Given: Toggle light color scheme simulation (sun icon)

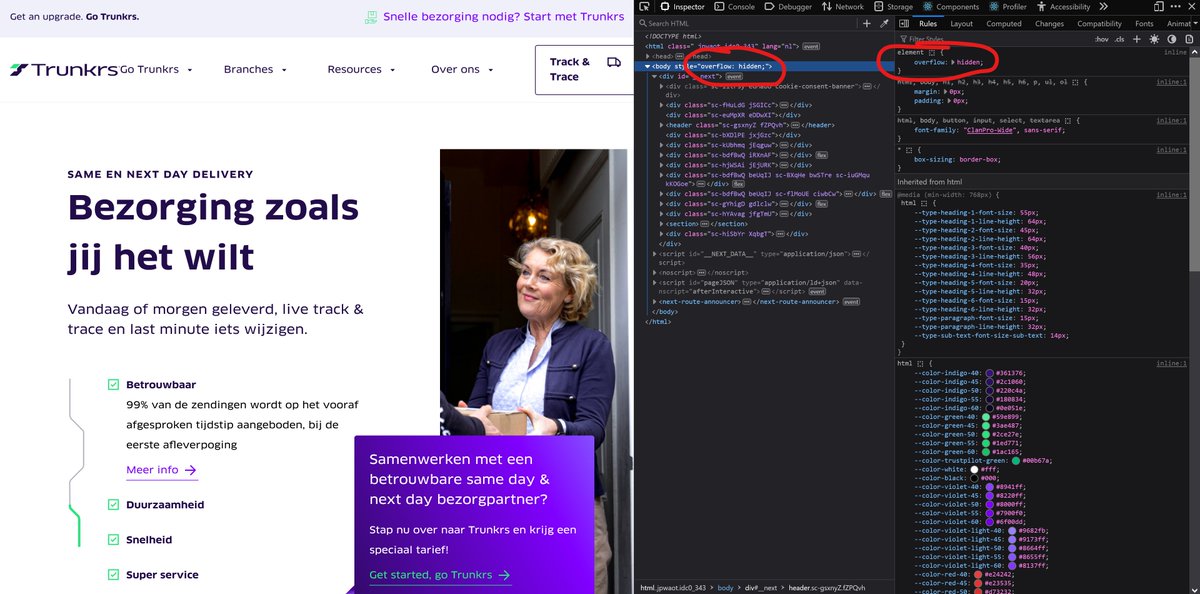Looking at the screenshot, I should pyautogui.click(x=1154, y=39).
